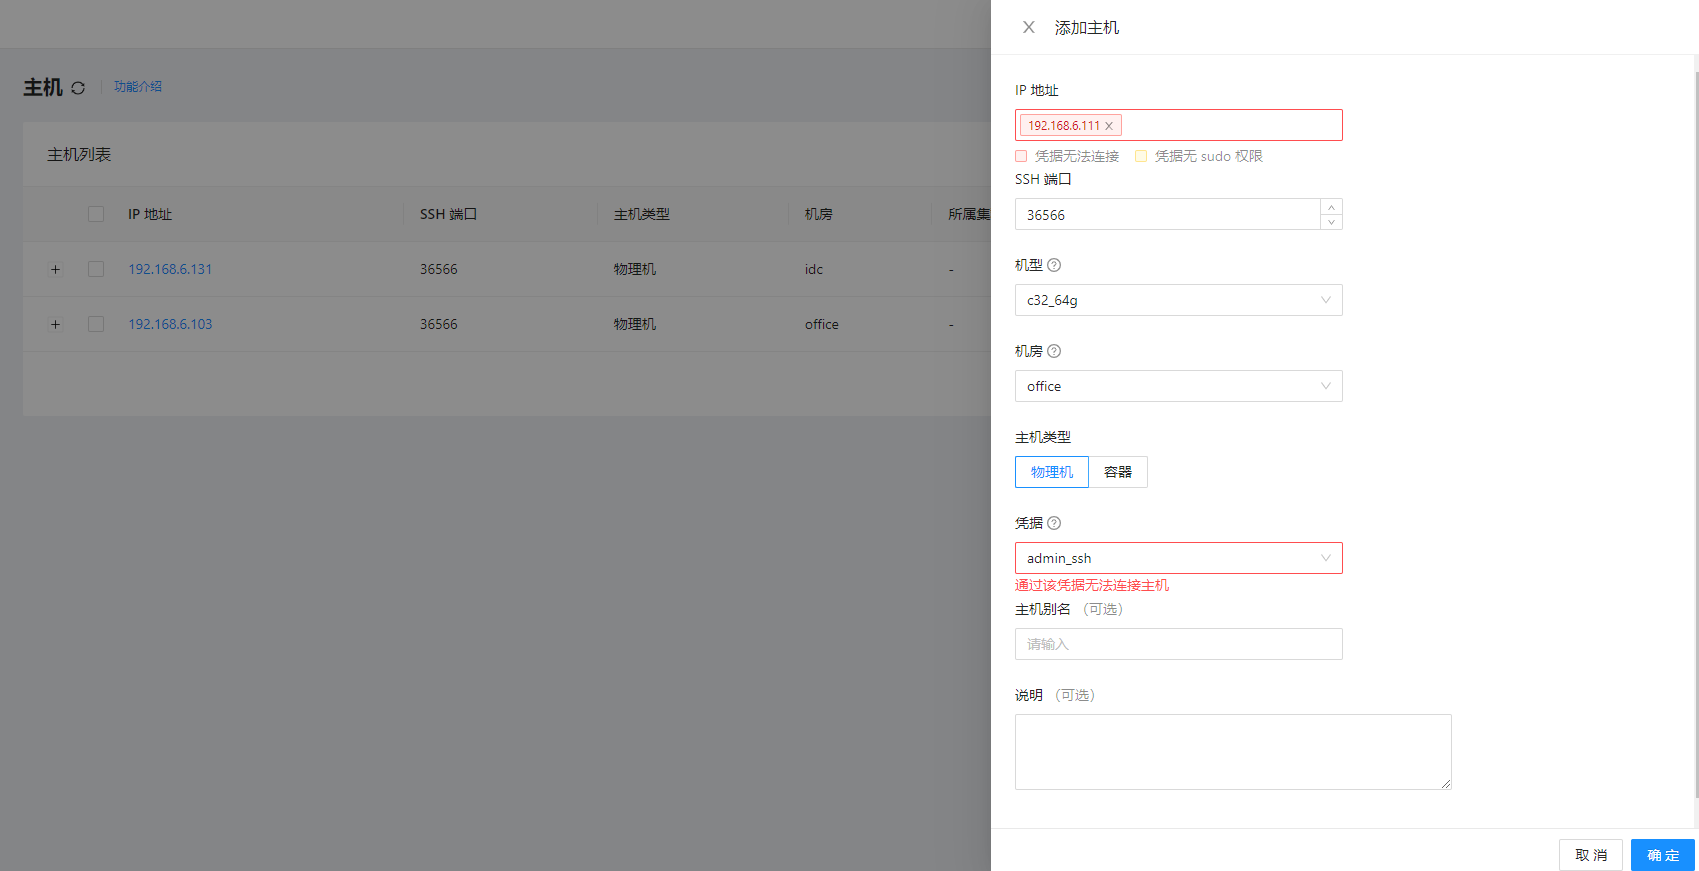Expand row for host 192.168.6.131
The width and height of the screenshot is (1699, 871).
point(55,269)
